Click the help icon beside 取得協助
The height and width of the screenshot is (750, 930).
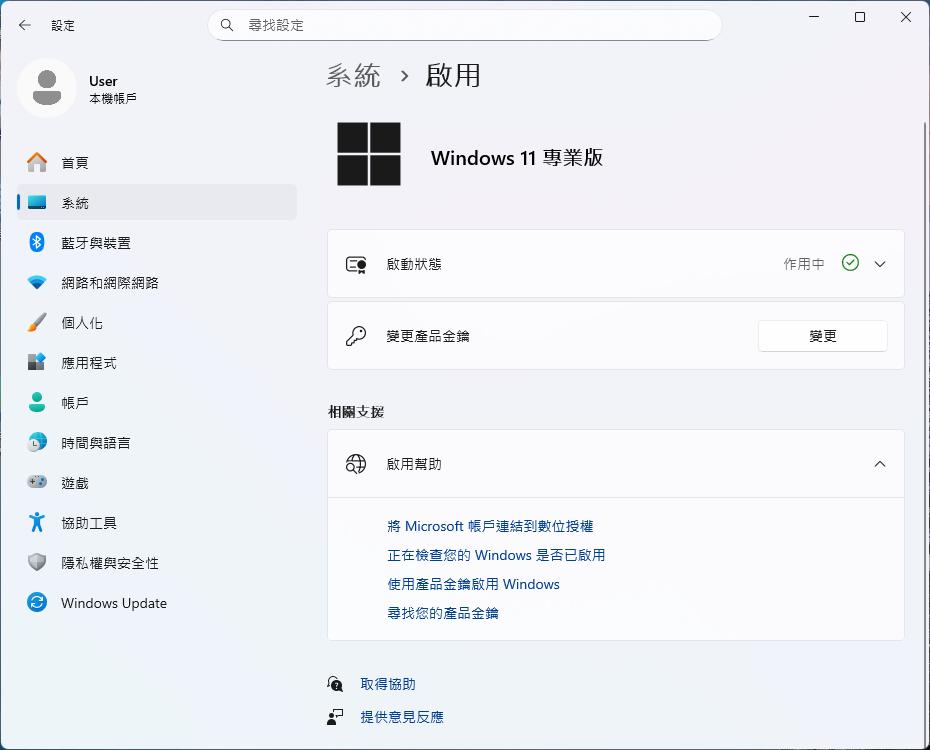click(335, 684)
